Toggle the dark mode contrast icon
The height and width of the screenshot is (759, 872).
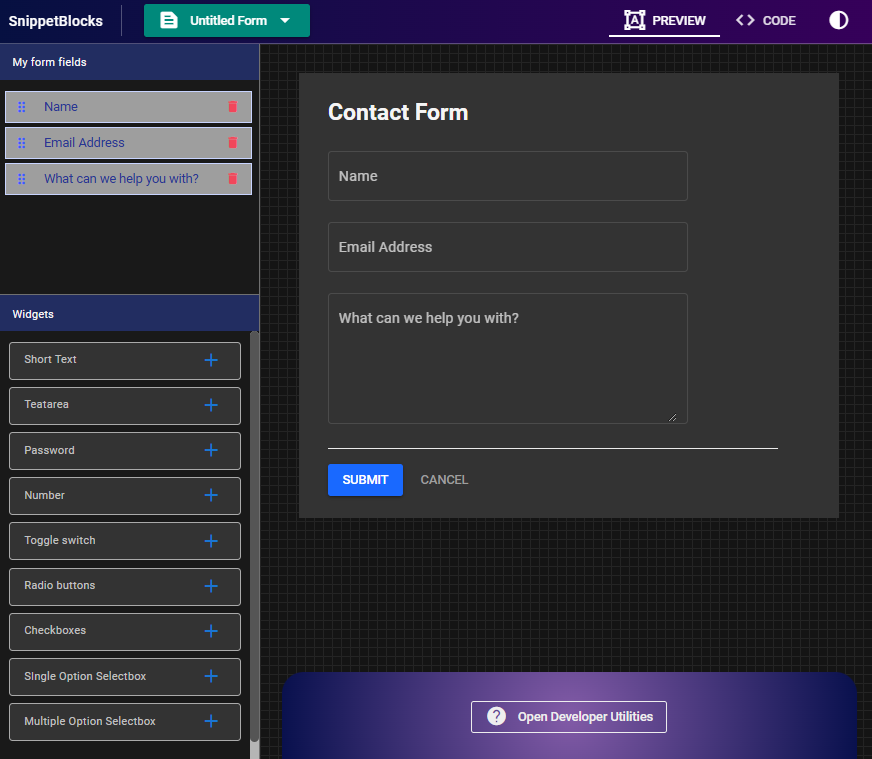point(838,20)
